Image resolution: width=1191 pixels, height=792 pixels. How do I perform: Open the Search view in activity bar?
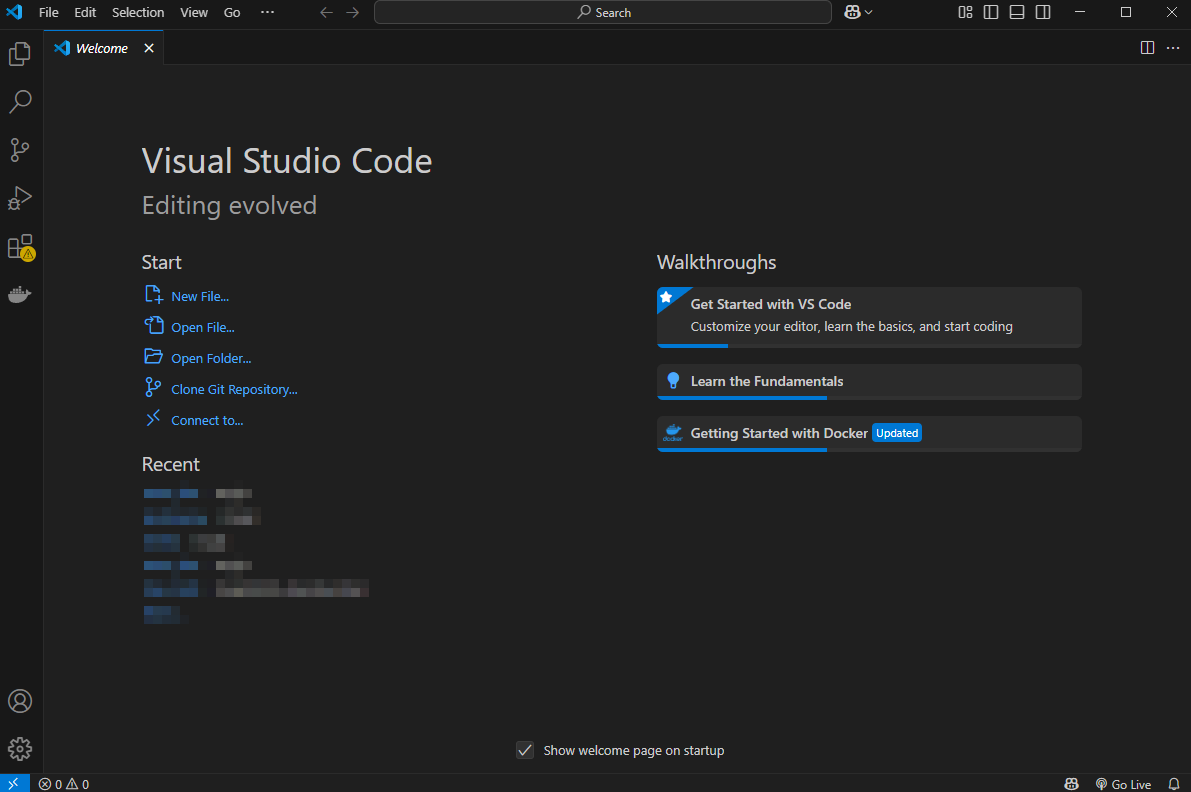(20, 102)
